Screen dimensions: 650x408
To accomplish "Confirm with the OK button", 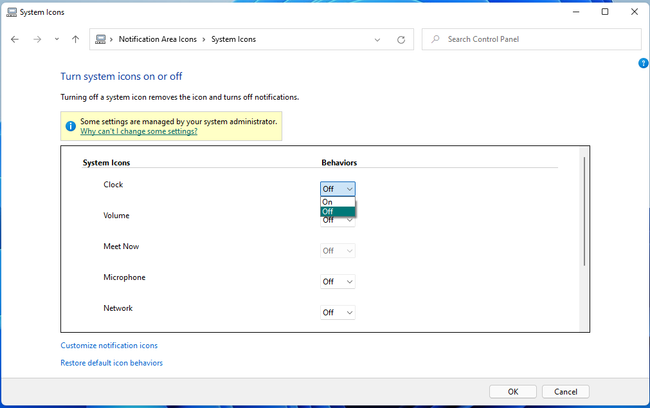I will point(513,391).
